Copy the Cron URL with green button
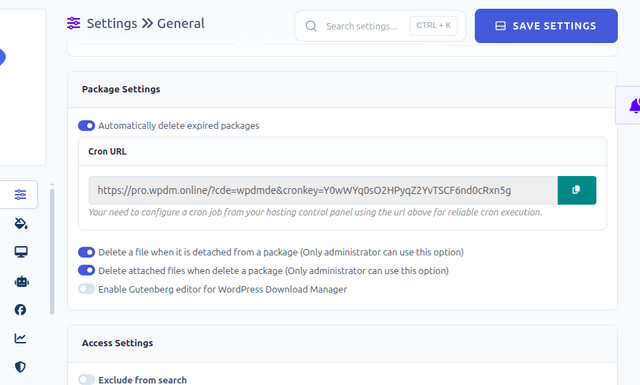 [x=576, y=190]
